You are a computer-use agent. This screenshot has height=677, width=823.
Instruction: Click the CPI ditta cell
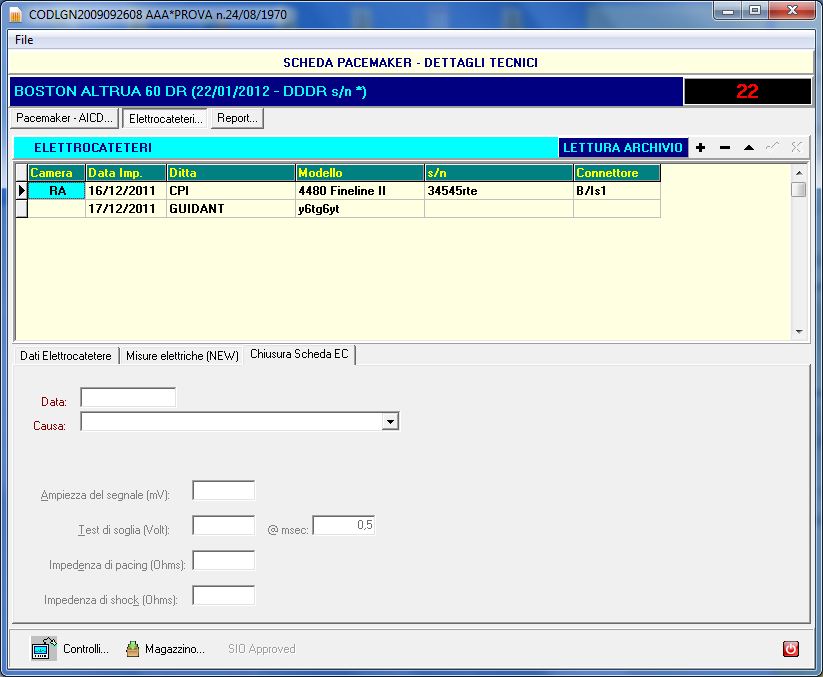[231, 191]
